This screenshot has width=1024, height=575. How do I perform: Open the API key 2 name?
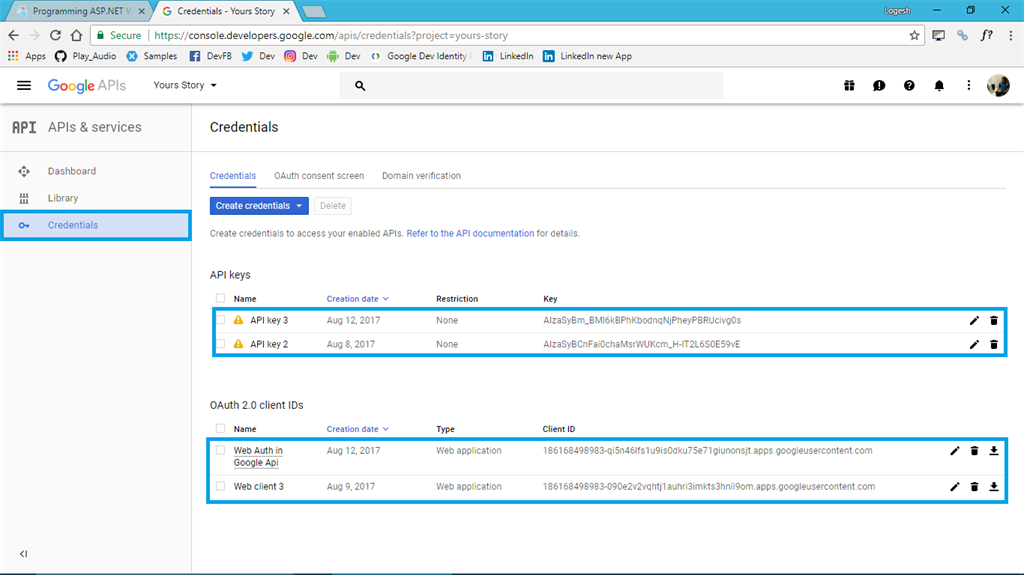click(269, 344)
